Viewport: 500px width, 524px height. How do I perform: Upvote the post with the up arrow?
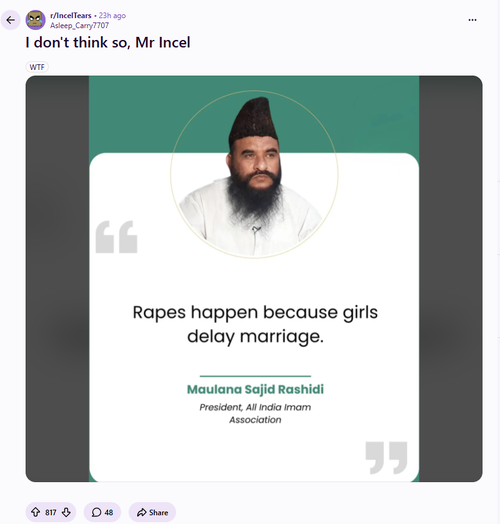point(35,512)
